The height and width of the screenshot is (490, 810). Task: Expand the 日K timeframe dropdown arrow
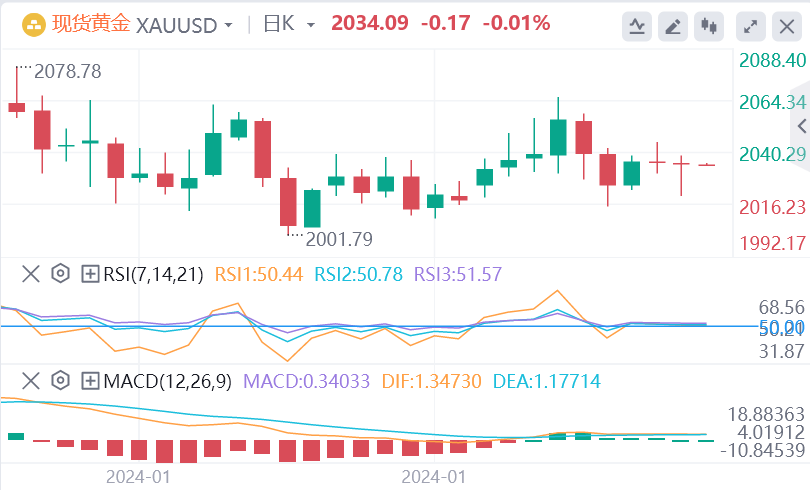(310, 25)
